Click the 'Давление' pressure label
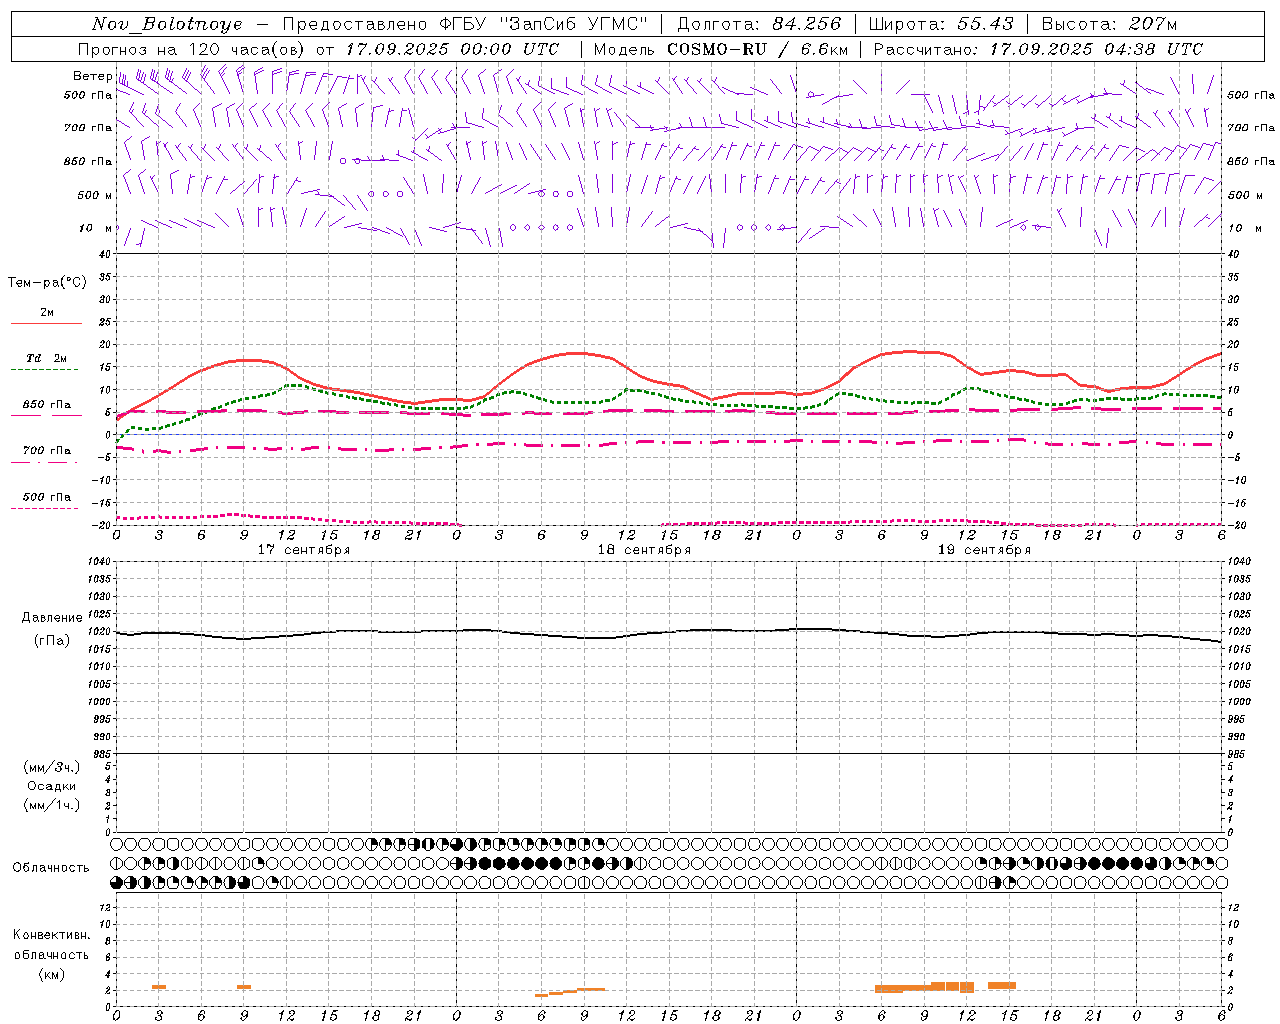The width and height of the screenshot is (1280, 1024). 52,618
